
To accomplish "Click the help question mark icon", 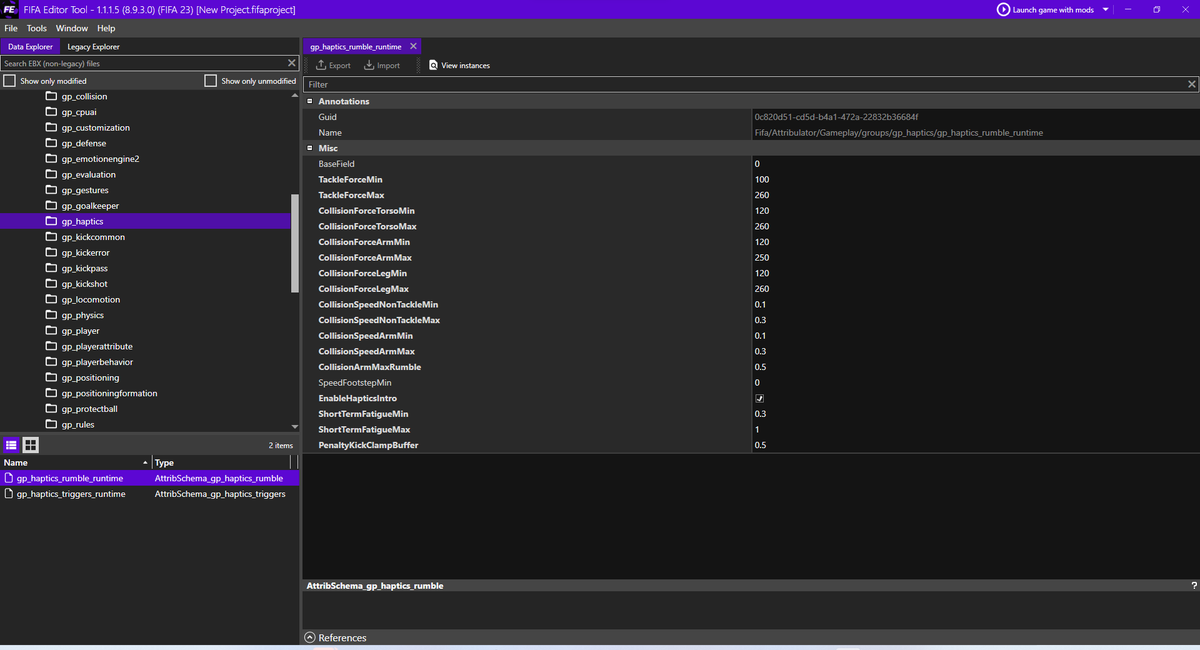I will pos(1193,585).
